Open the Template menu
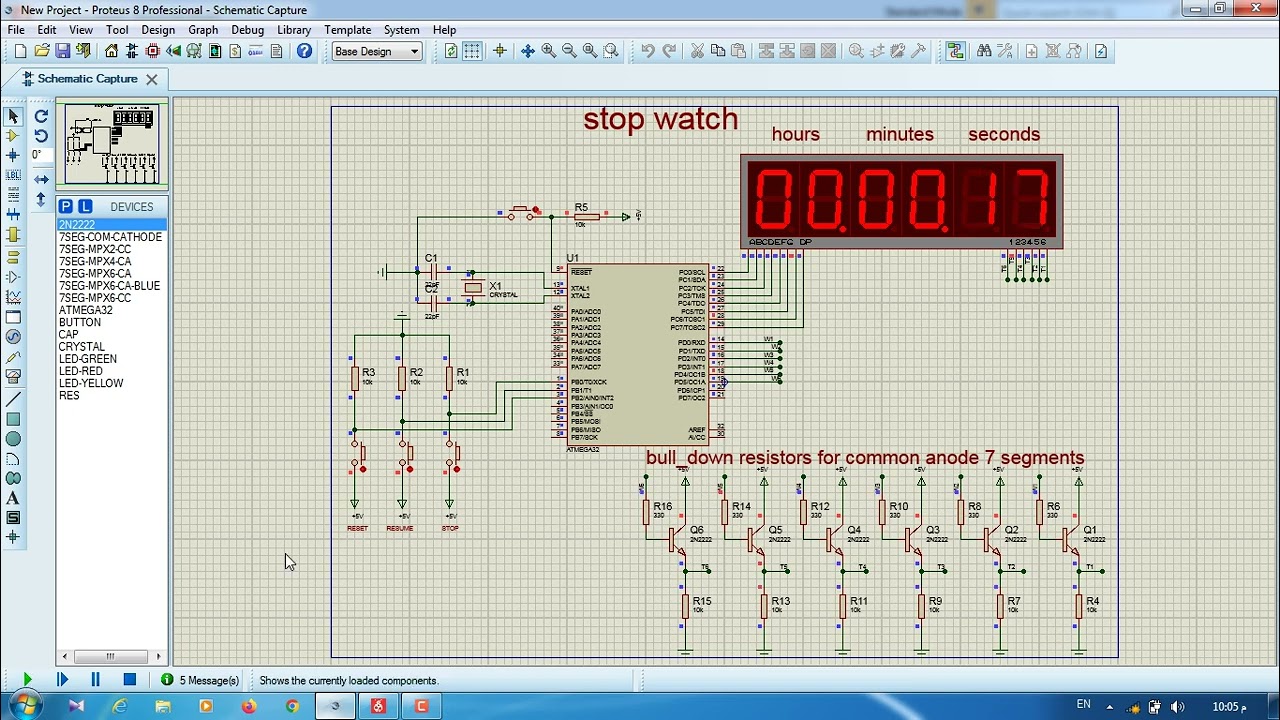This screenshot has width=1280, height=720. 348,30
